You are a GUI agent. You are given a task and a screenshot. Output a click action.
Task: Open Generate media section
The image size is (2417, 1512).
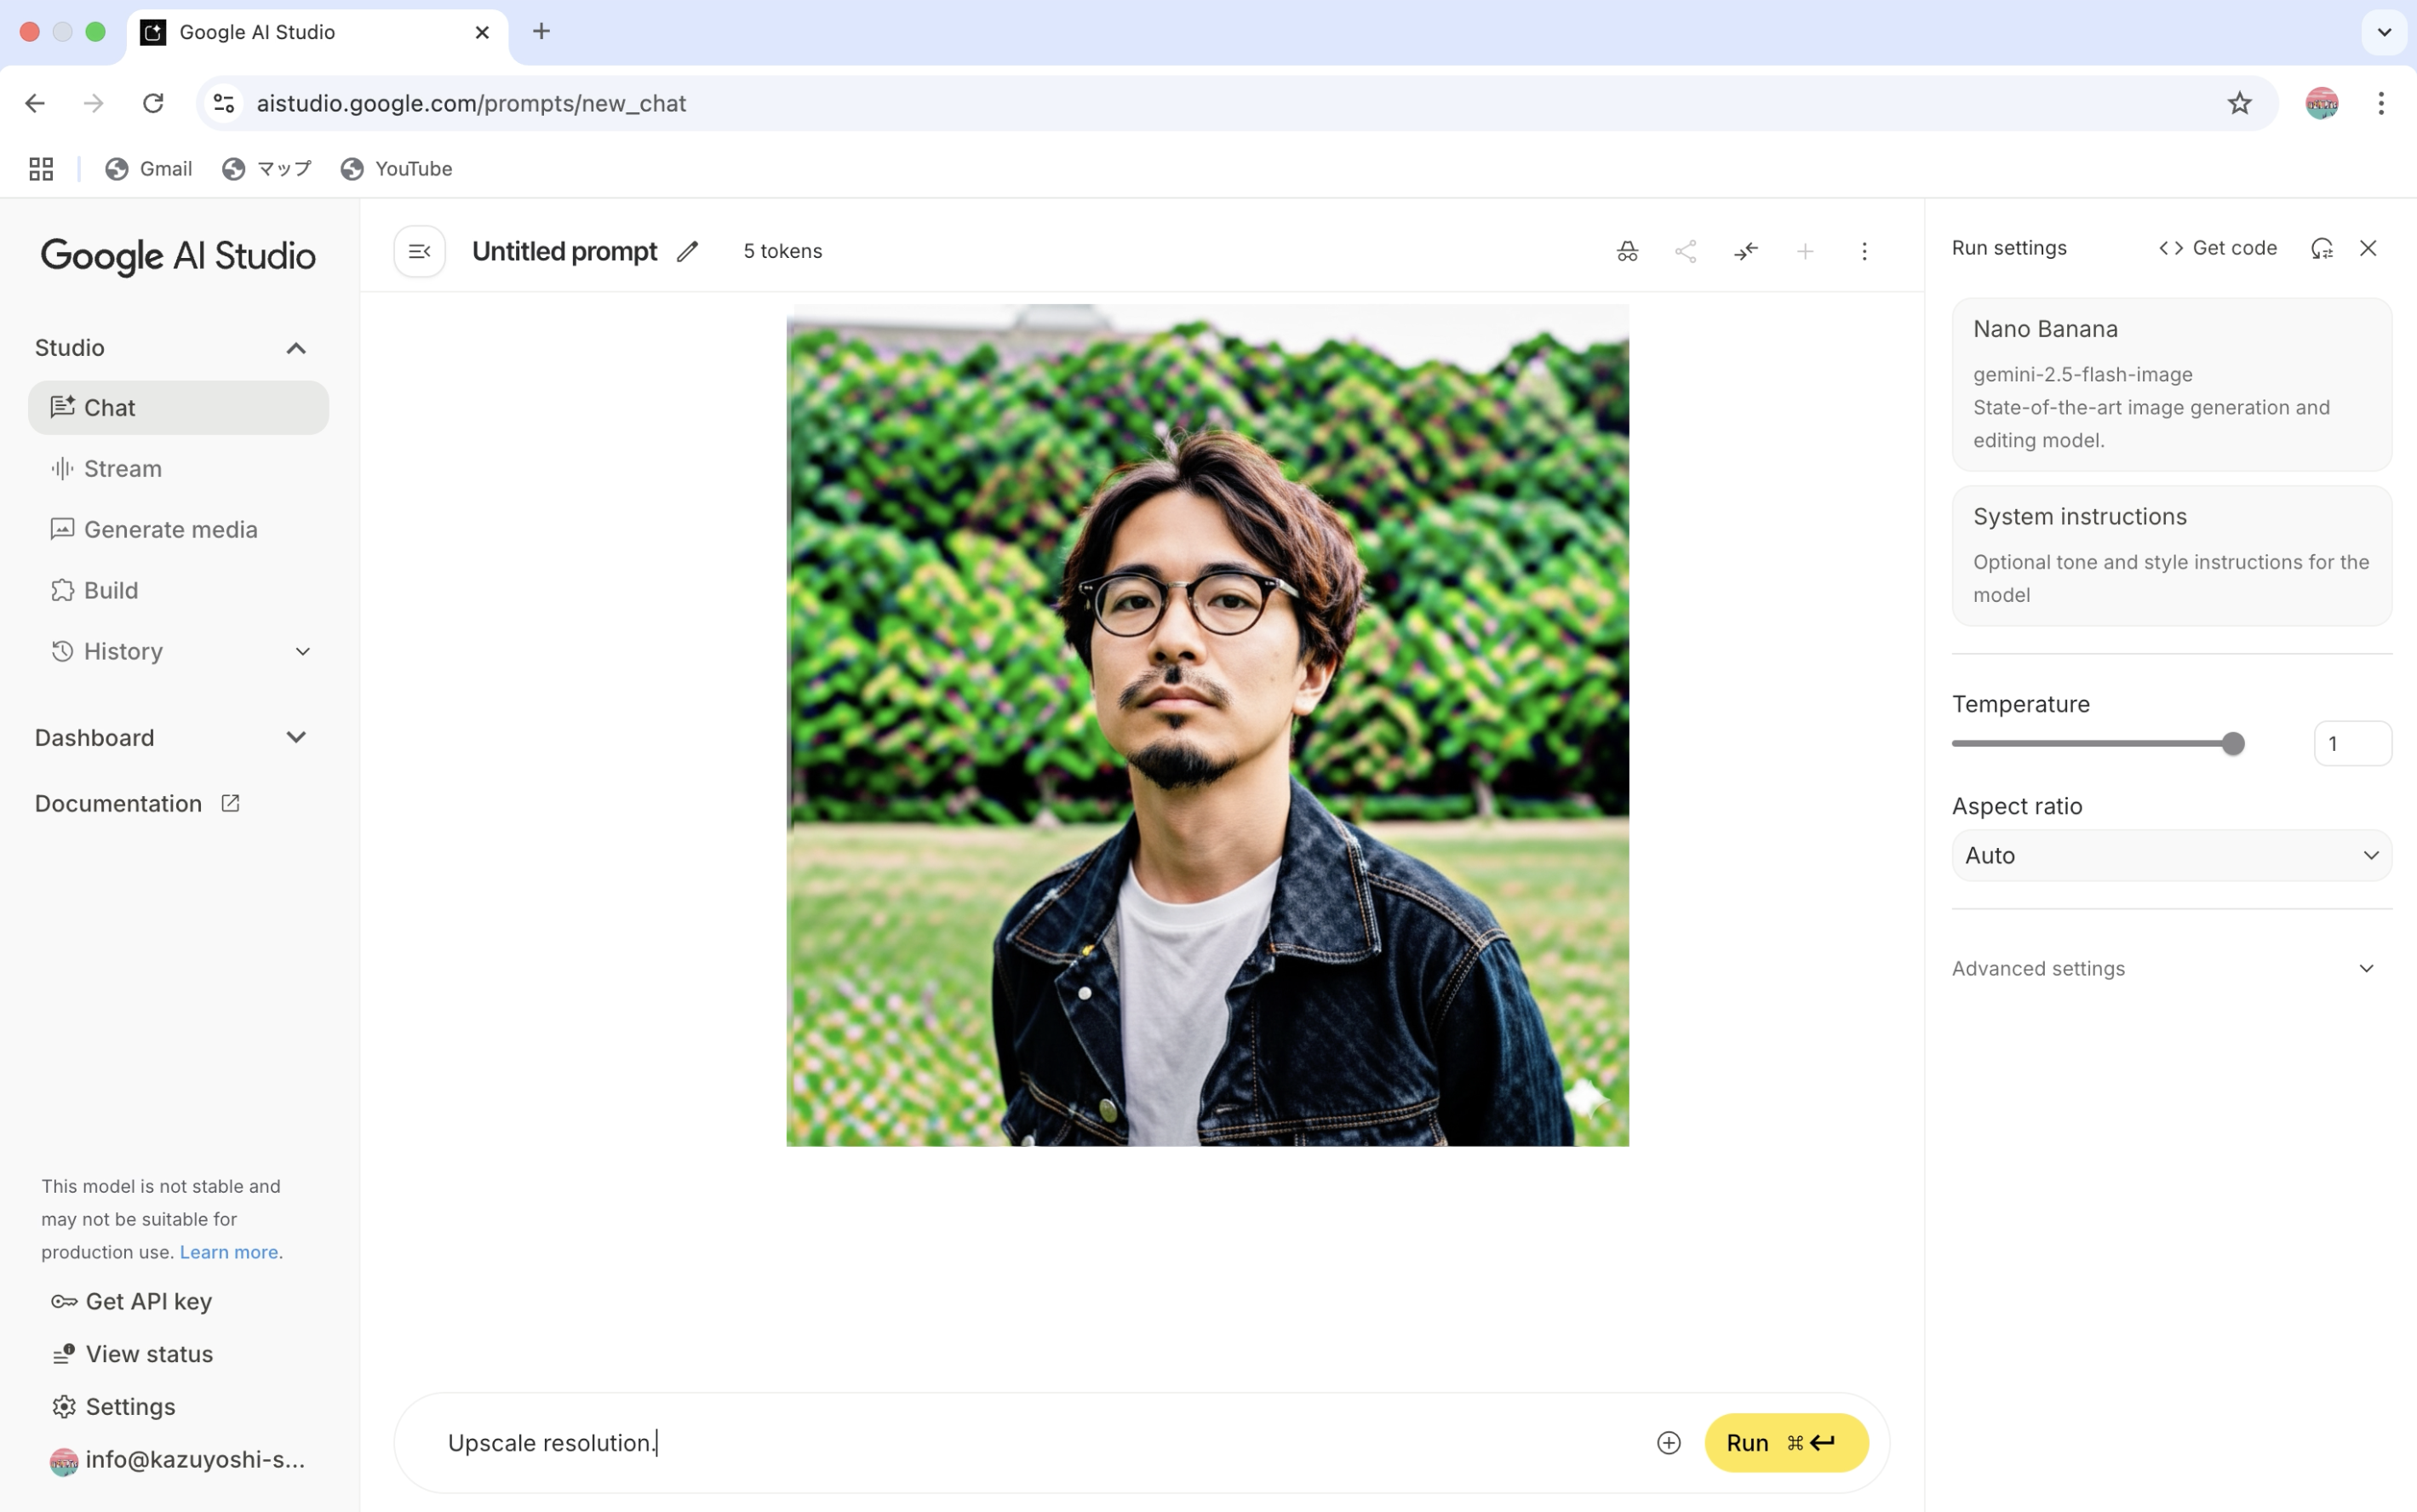[x=178, y=530]
